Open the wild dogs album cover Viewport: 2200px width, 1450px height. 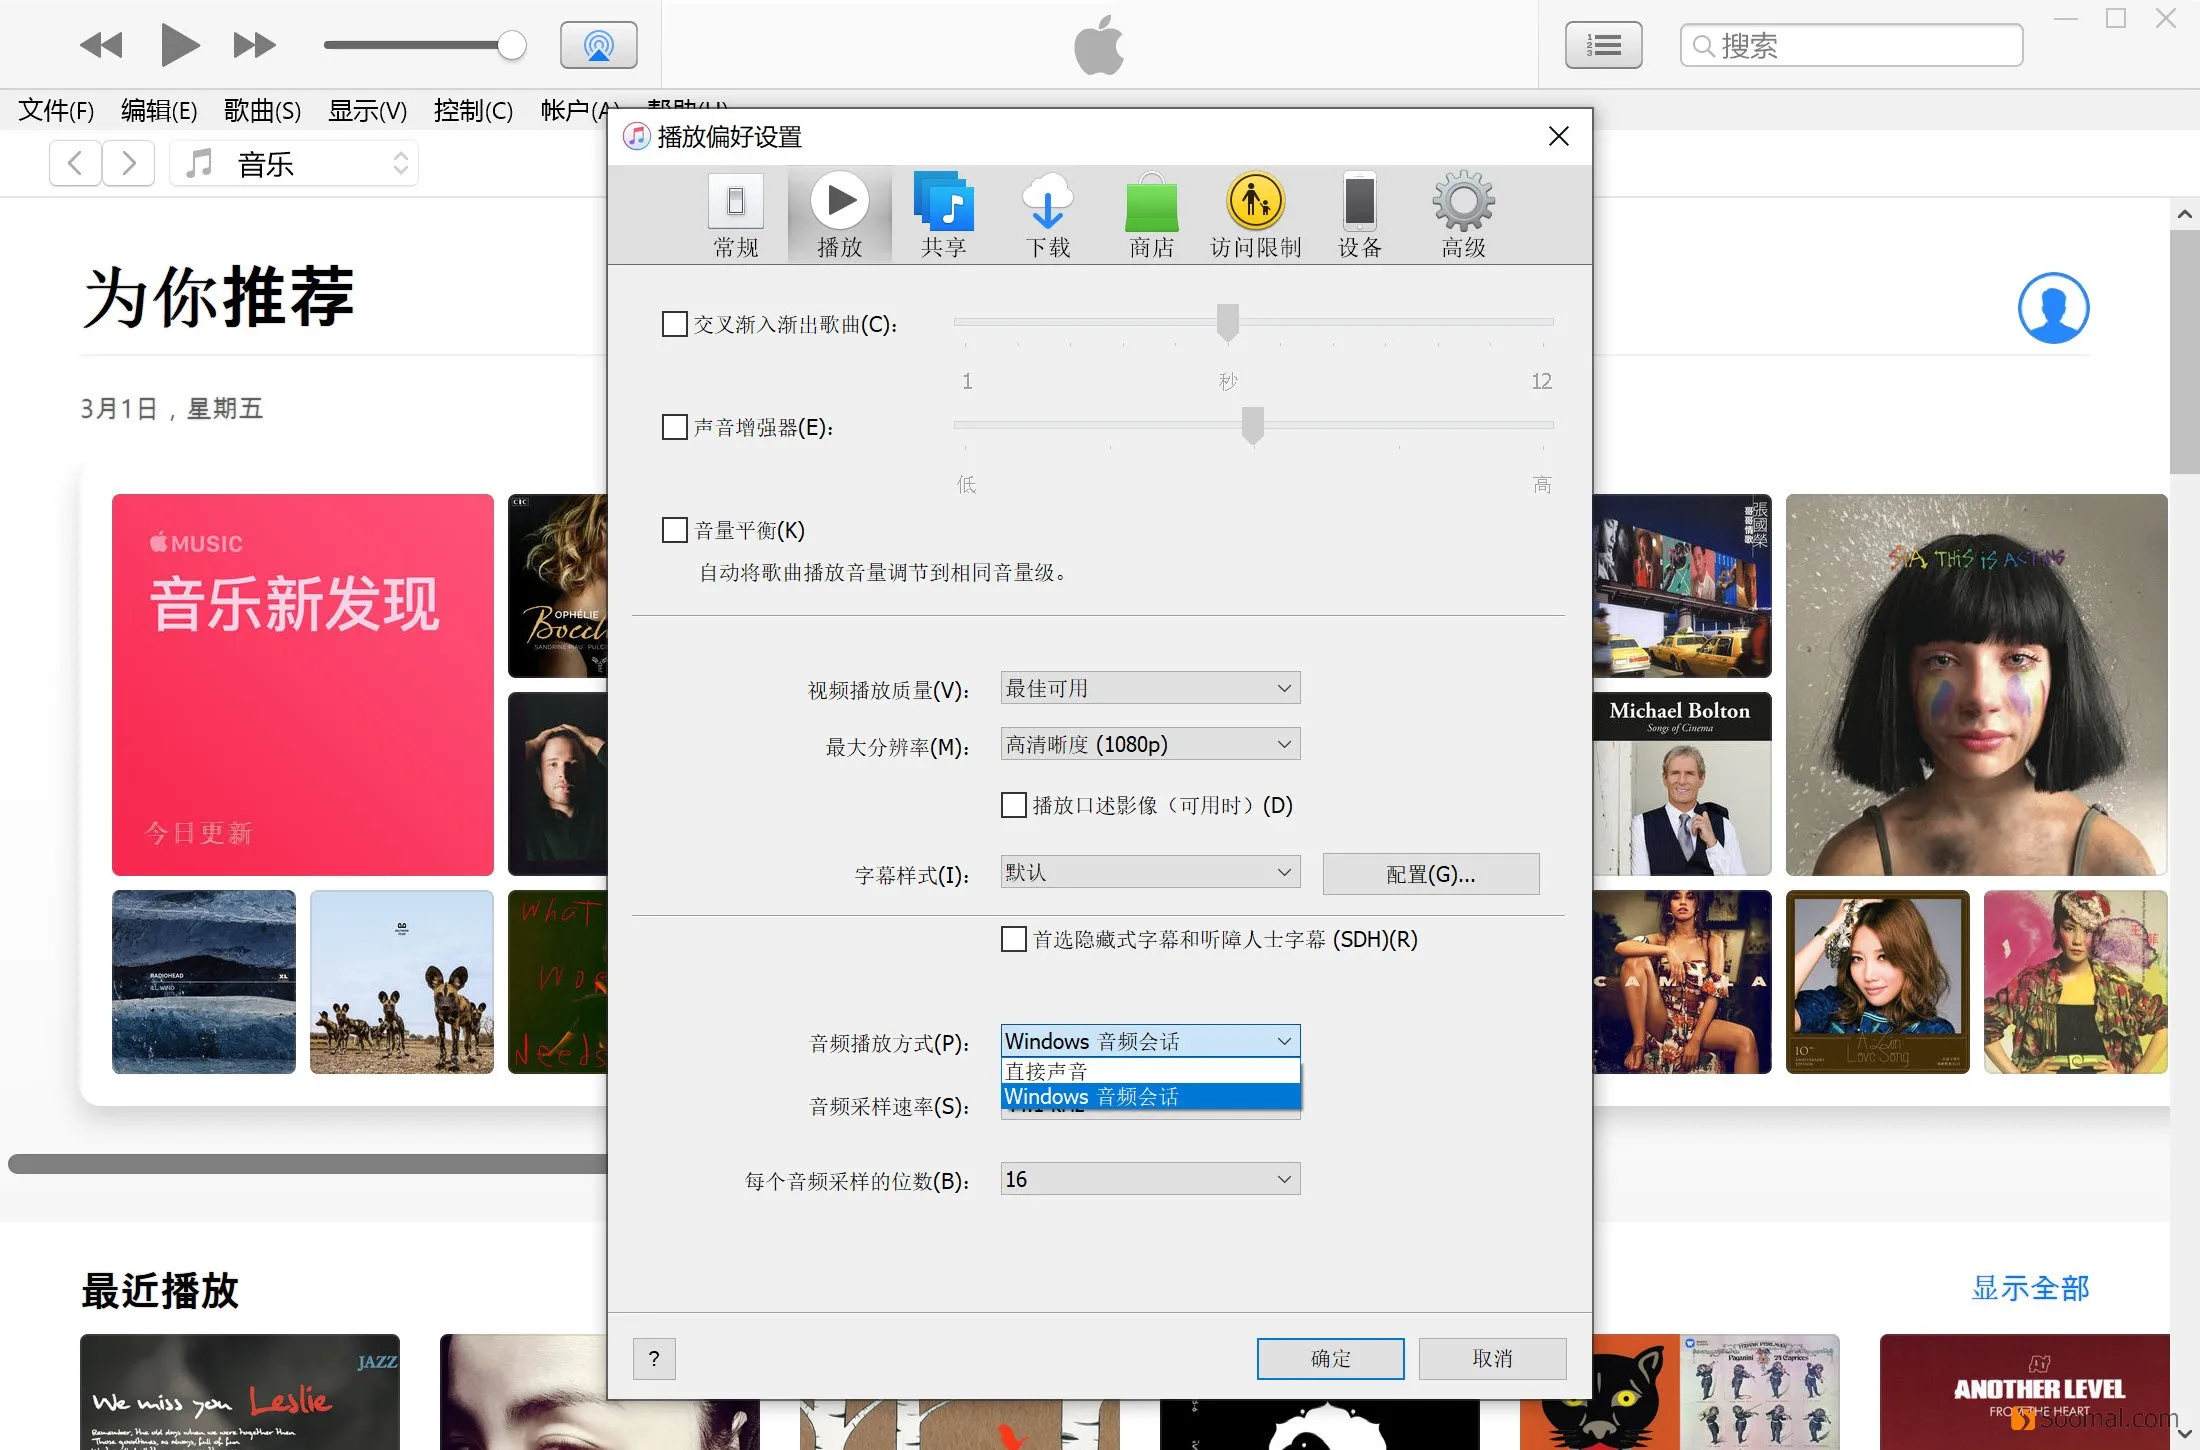click(x=402, y=982)
